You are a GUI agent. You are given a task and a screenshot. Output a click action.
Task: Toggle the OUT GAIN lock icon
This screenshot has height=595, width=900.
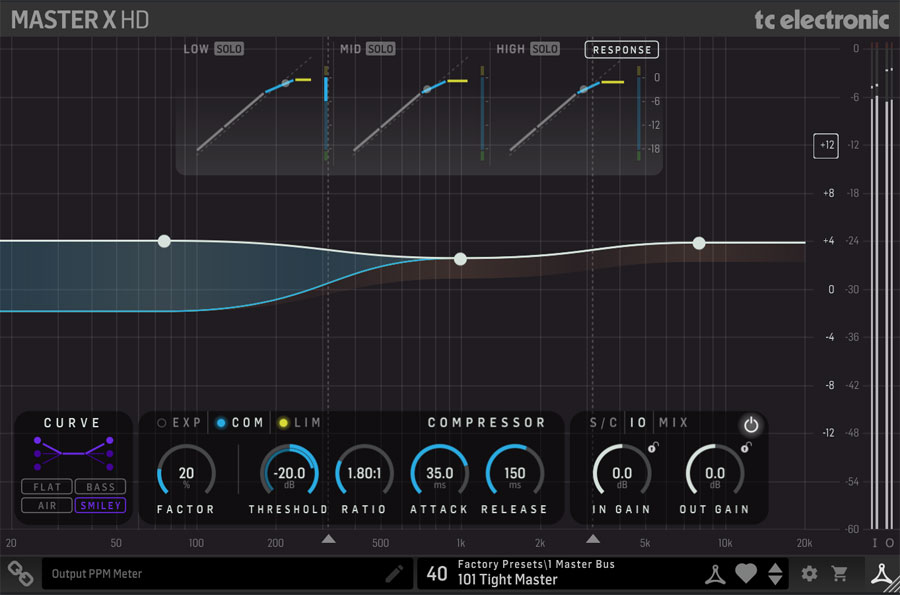click(x=746, y=447)
